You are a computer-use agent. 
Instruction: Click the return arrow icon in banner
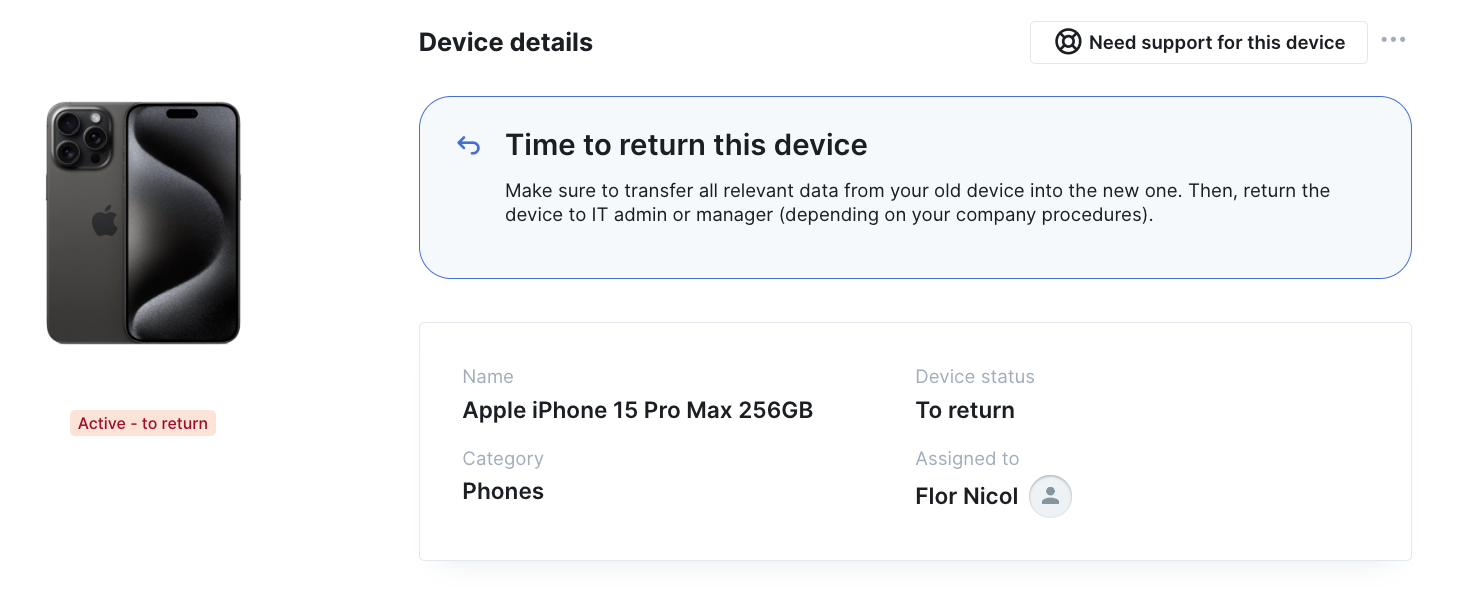[469, 146]
